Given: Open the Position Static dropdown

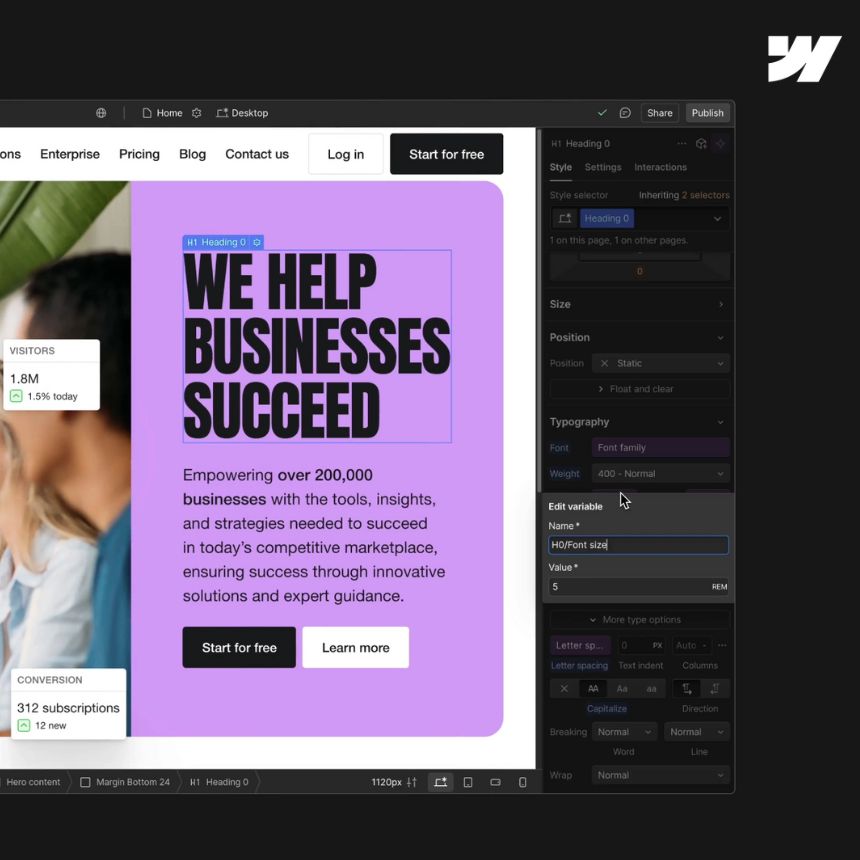Looking at the screenshot, I should coord(660,364).
